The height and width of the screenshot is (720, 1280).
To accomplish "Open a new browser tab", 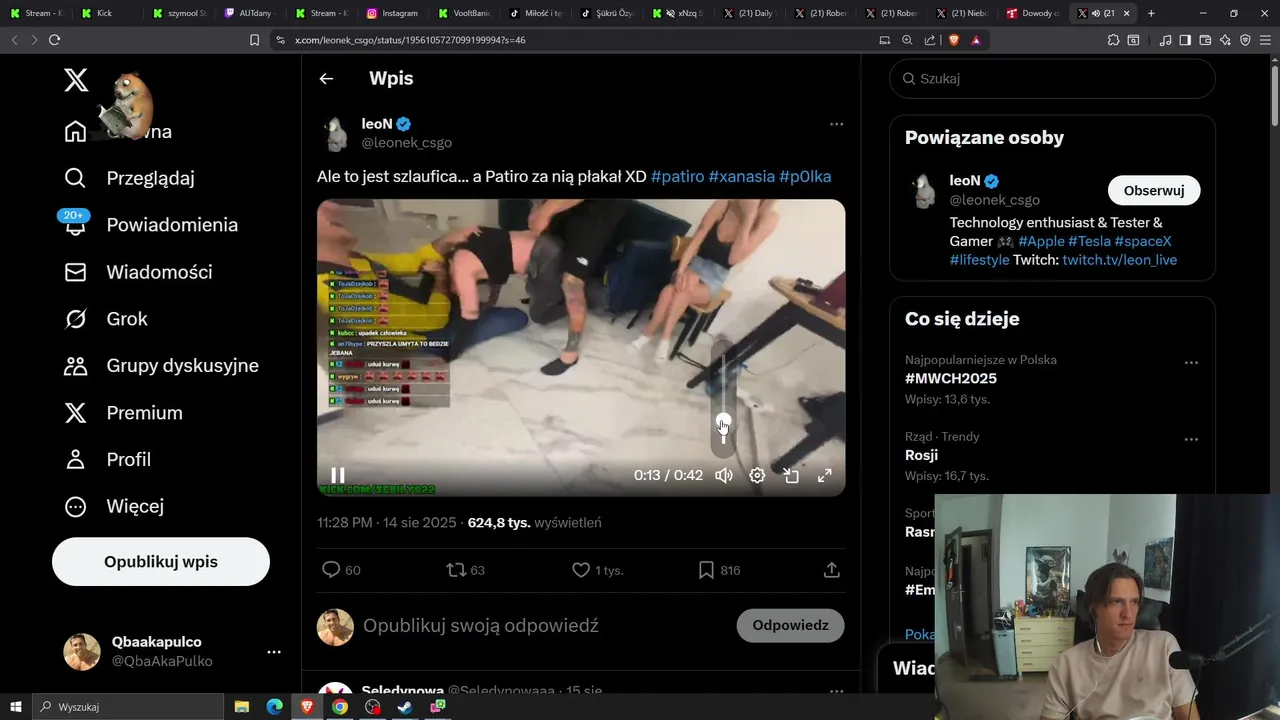I will pyautogui.click(x=1151, y=13).
